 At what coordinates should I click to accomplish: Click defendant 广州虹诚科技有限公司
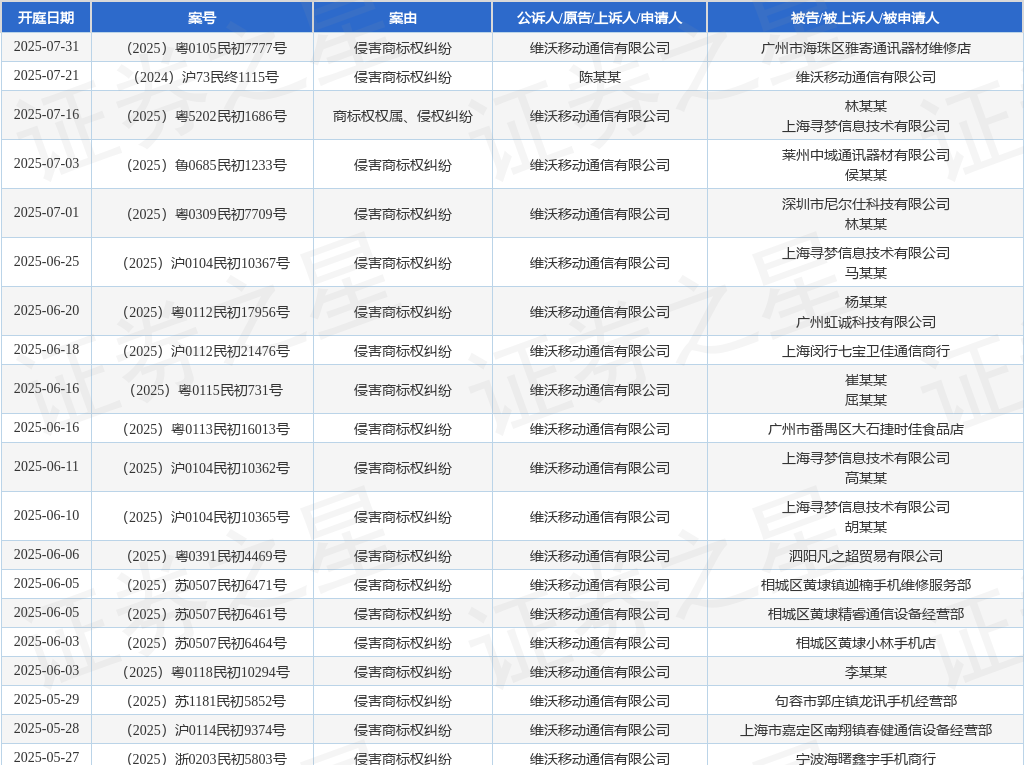(x=865, y=321)
